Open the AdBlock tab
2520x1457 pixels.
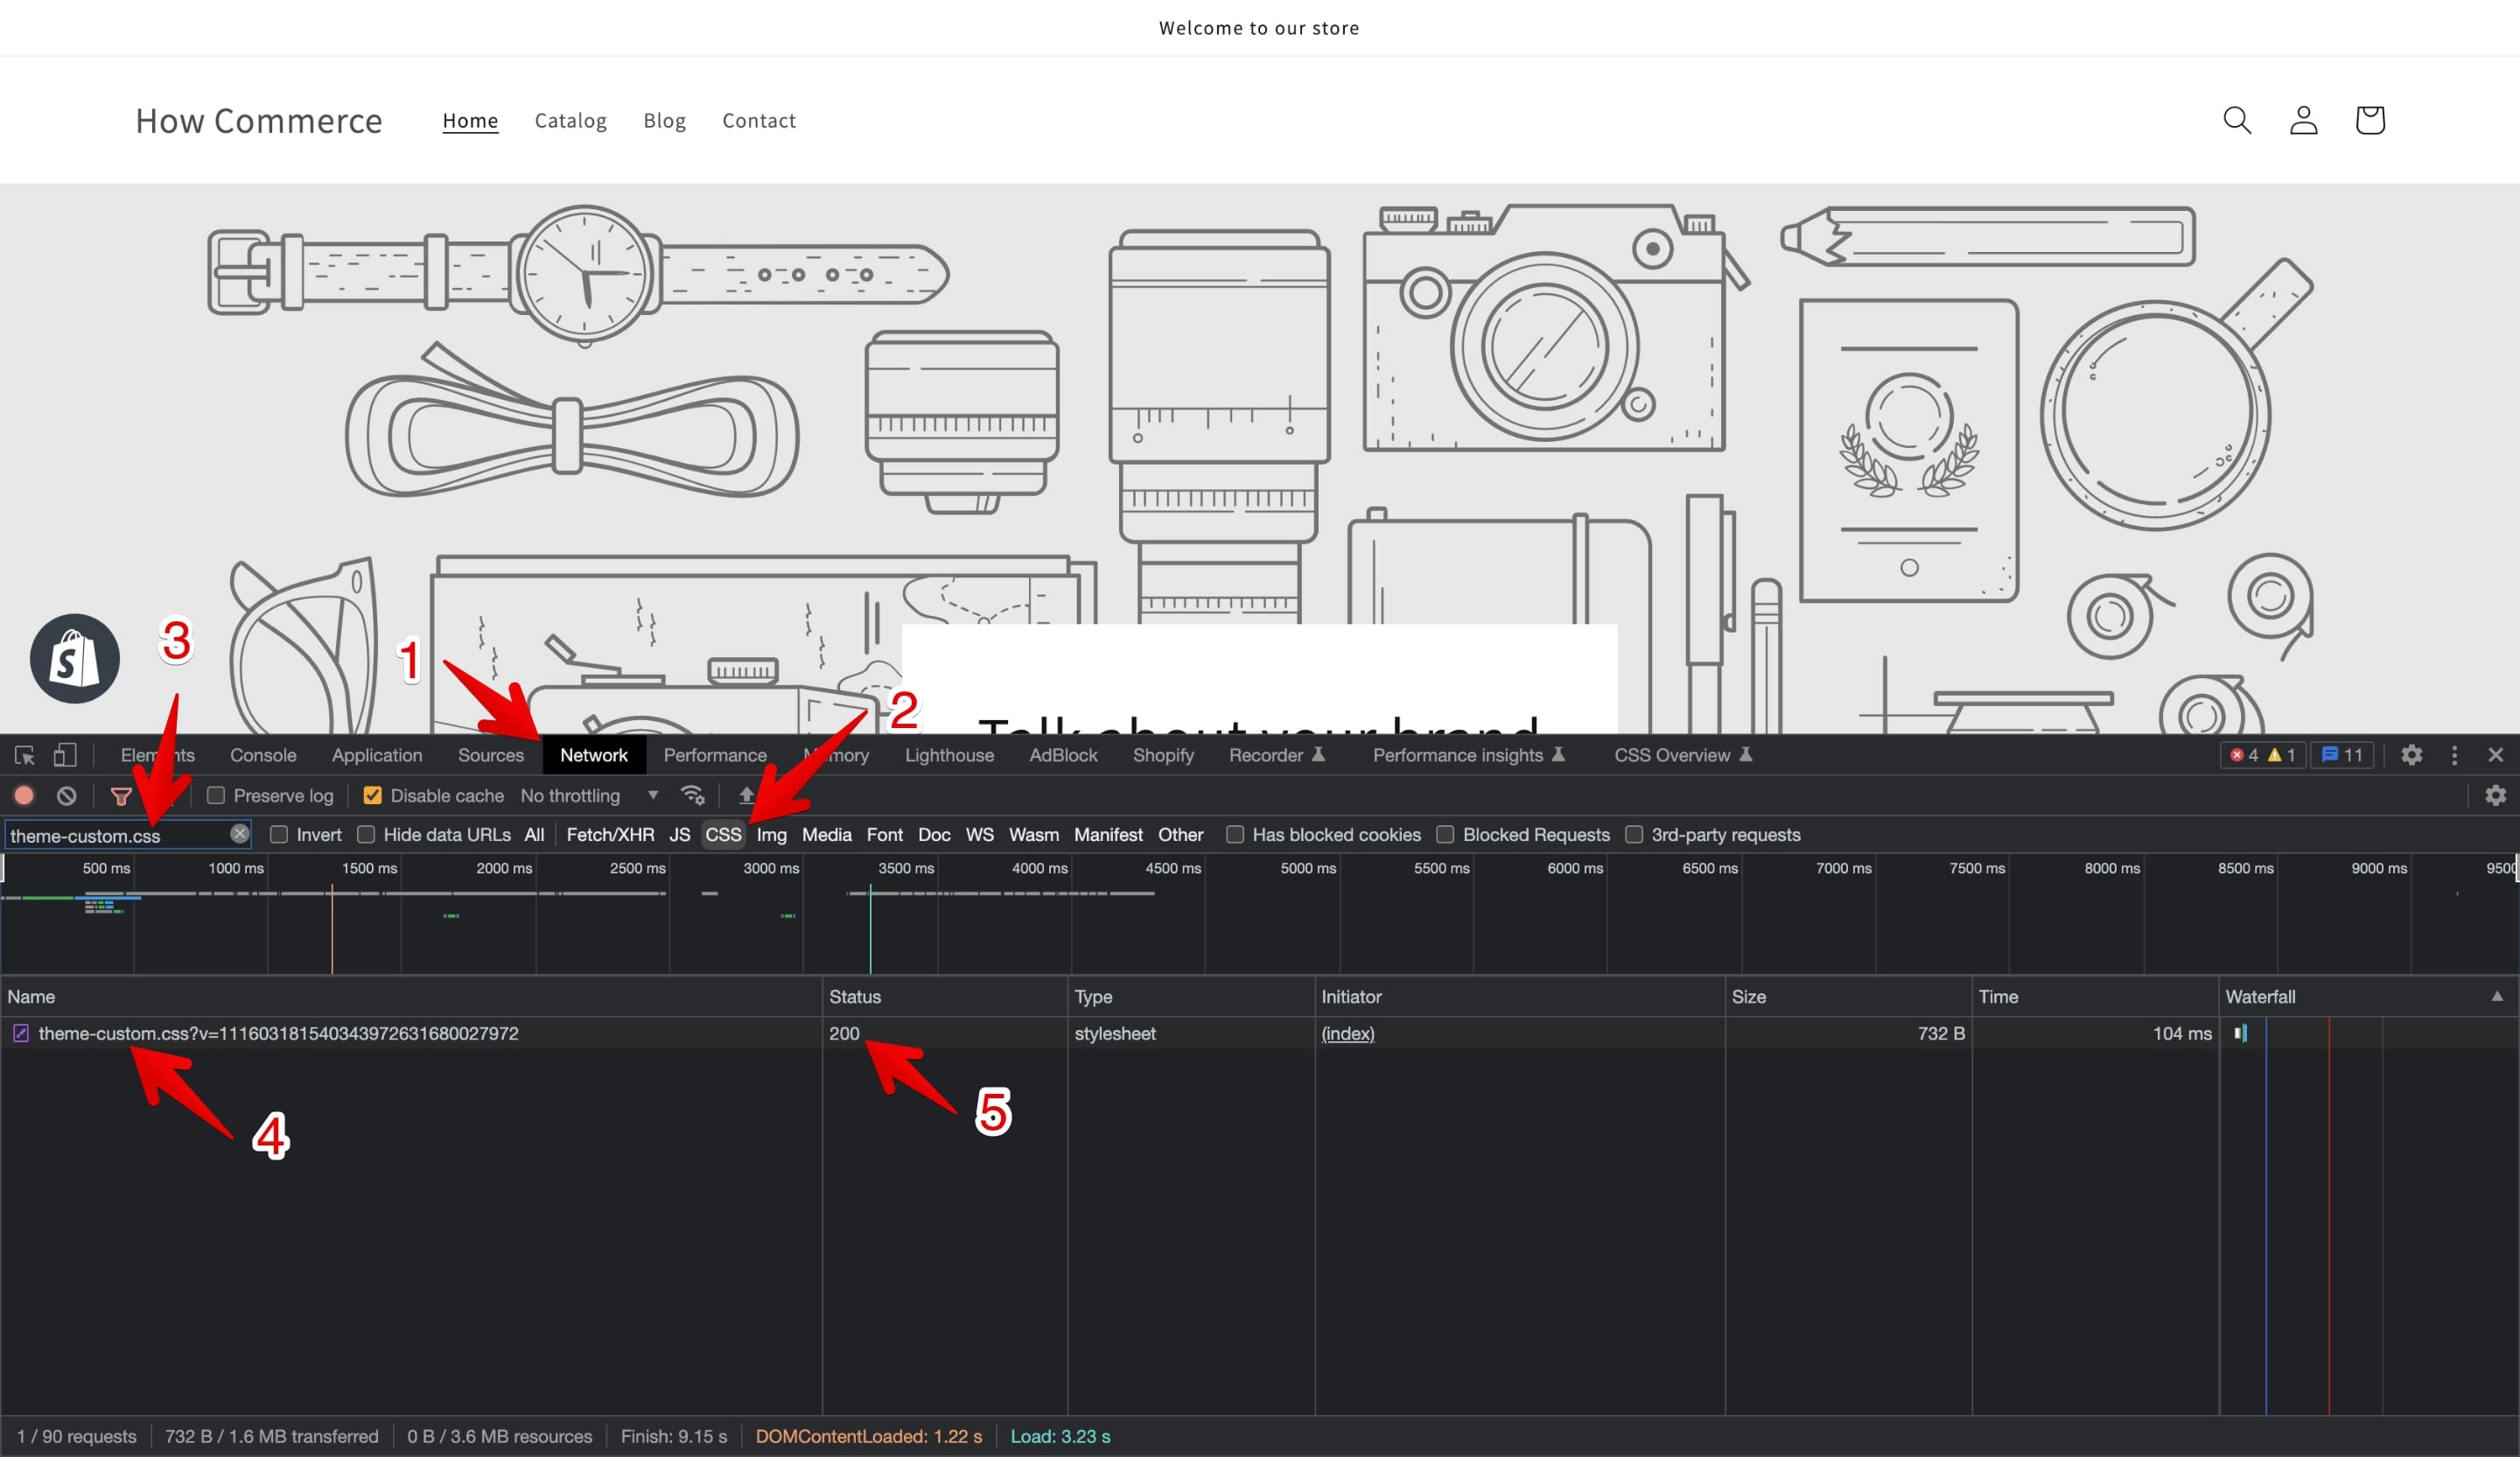1063,755
